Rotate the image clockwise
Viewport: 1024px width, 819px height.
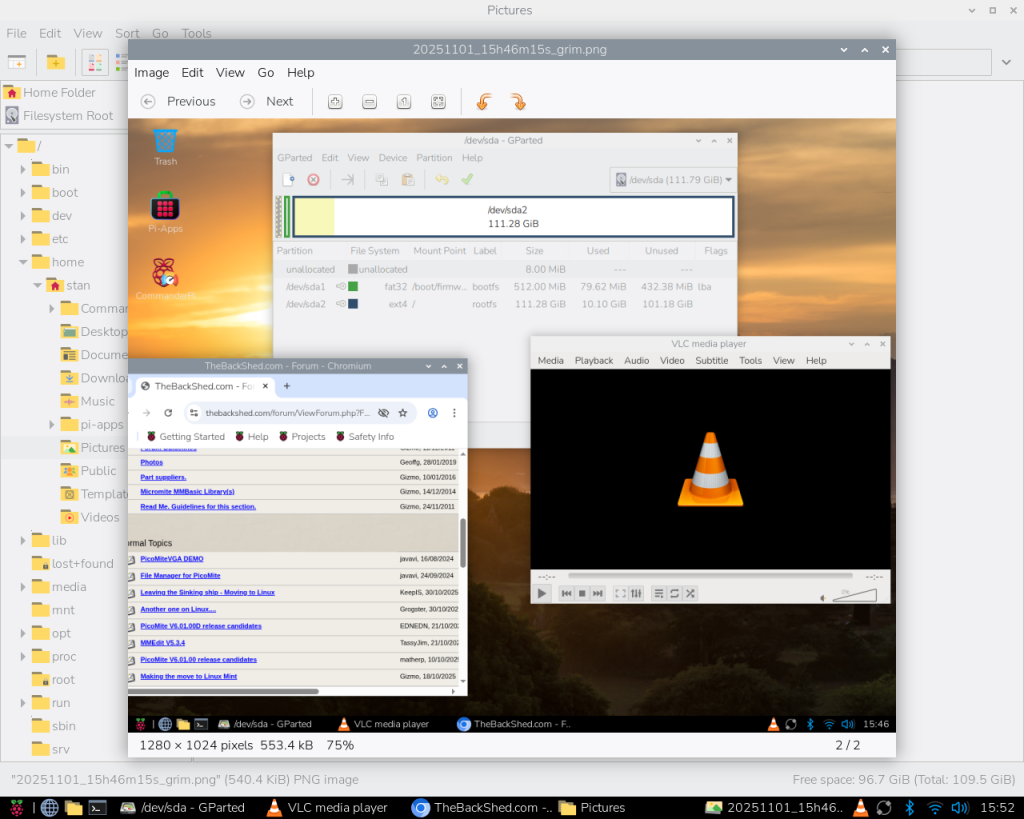point(518,101)
